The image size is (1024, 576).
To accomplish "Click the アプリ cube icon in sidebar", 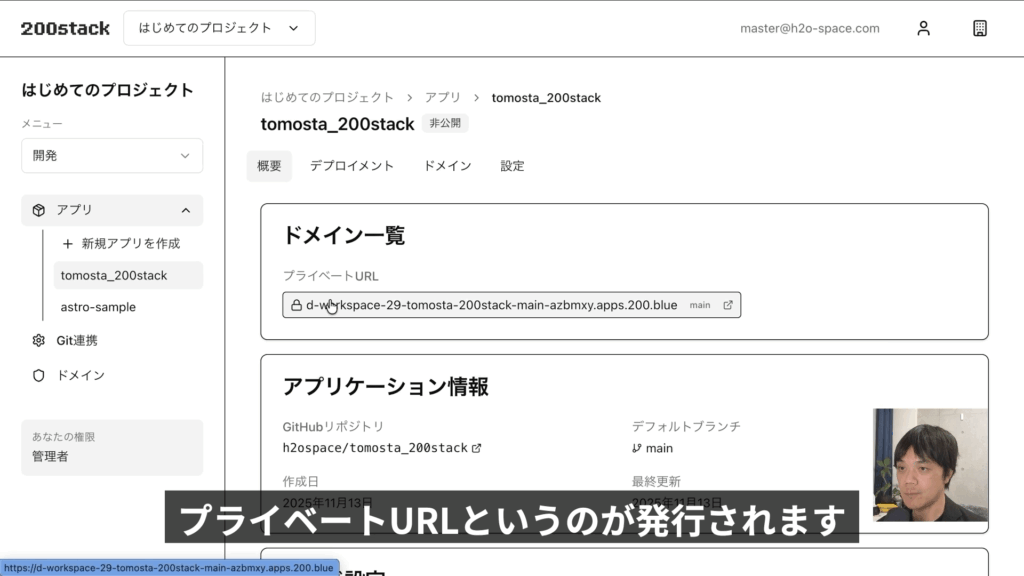I will point(39,210).
